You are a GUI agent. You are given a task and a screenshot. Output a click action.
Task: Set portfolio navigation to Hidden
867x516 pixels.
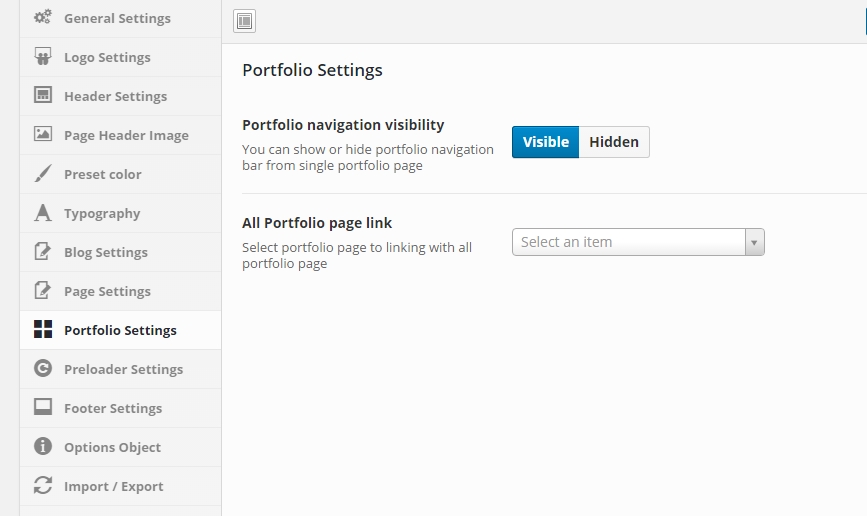pos(614,142)
